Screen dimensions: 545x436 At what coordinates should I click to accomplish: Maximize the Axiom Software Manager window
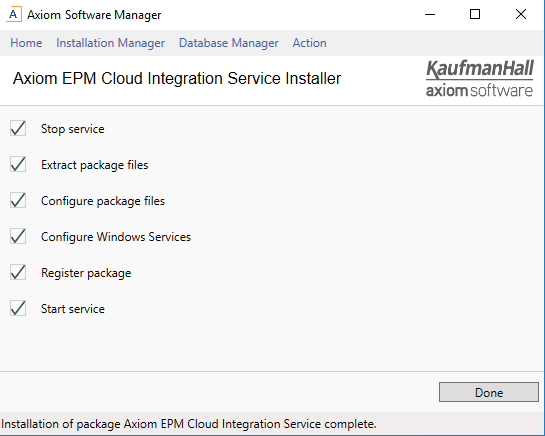[475, 15]
